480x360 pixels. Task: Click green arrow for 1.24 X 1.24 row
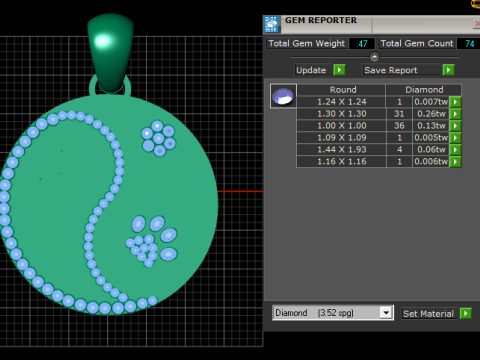coord(455,102)
